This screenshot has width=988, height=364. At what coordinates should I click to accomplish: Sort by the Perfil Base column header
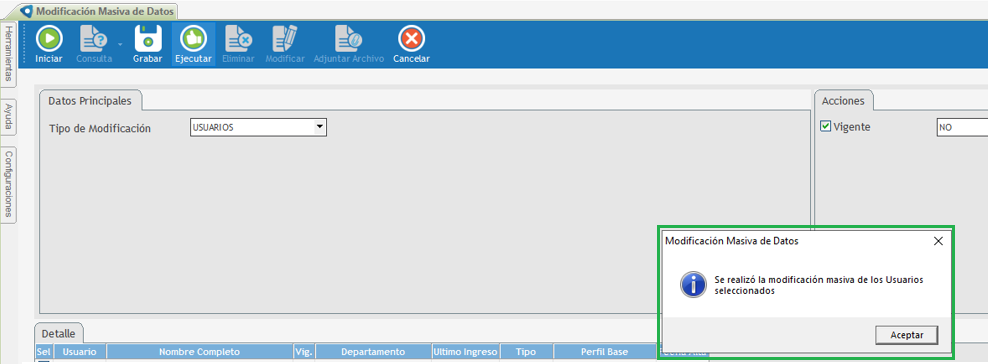pos(606,351)
